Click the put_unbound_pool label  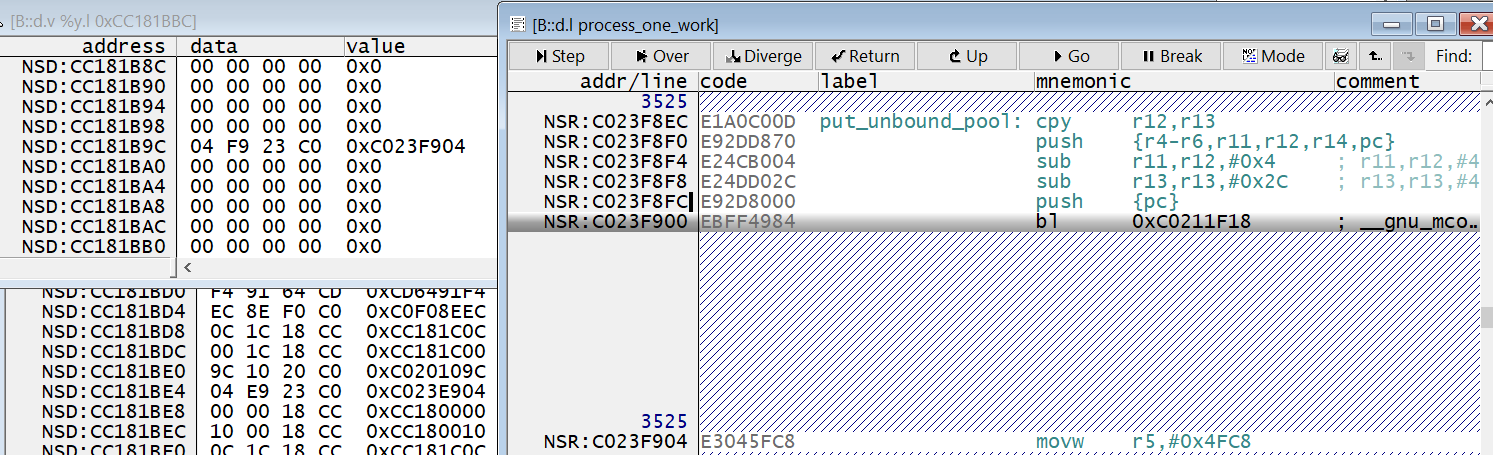click(x=920, y=121)
